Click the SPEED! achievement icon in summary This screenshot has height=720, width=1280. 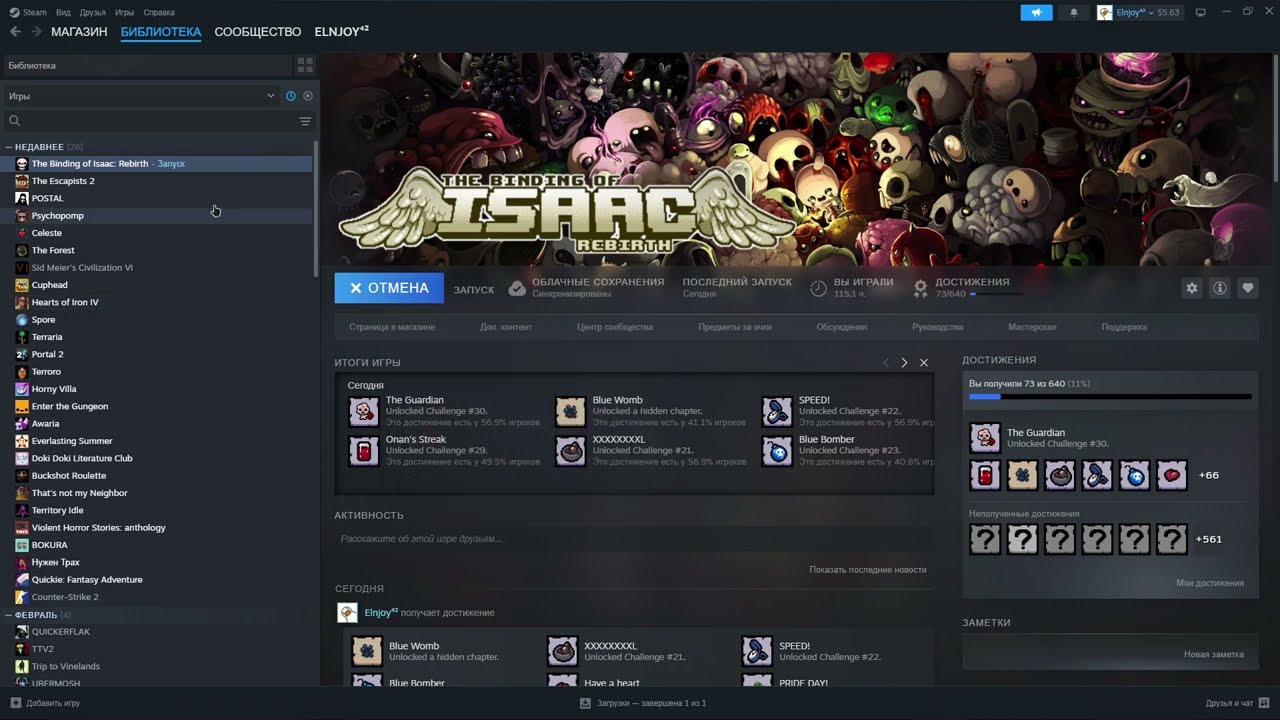[x=777, y=411]
